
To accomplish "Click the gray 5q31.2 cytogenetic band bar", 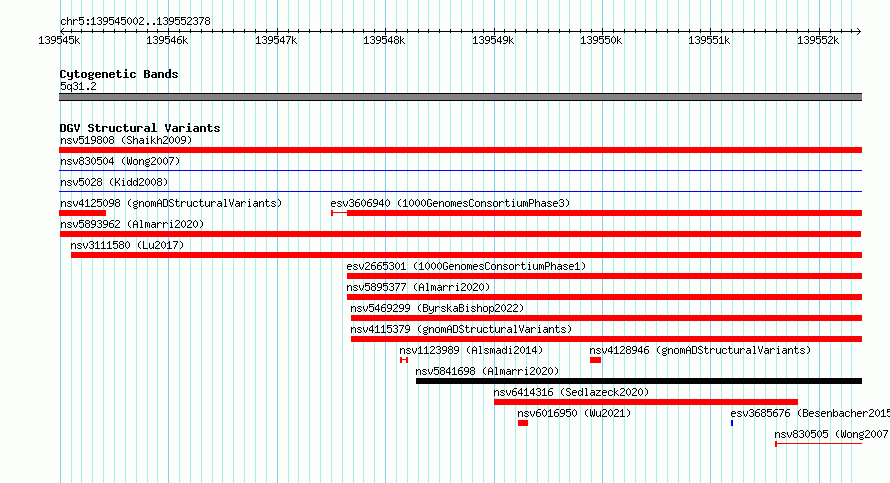I will (x=460, y=97).
